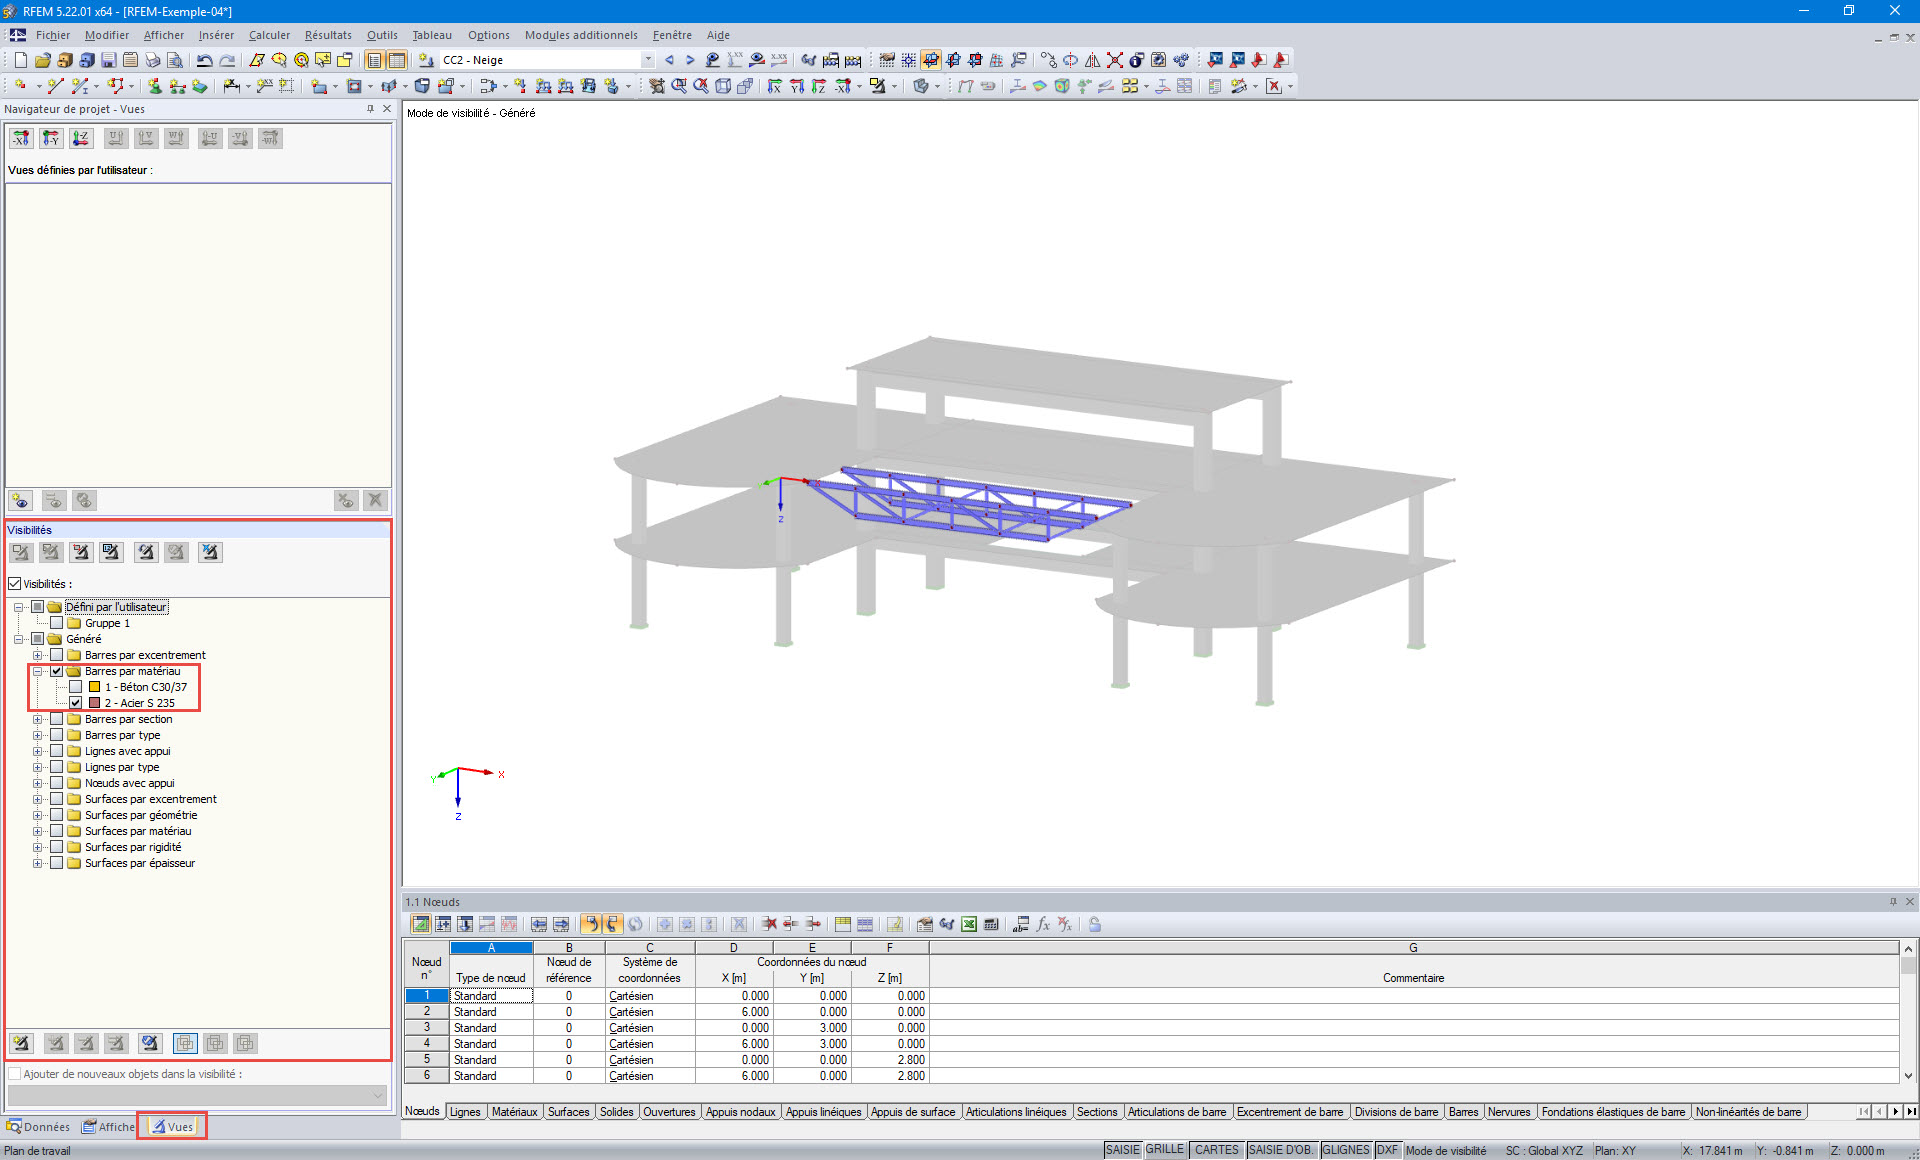Check the 1 - Béton C30/37 checkbox
Viewport: 1920px width, 1160px height.
pos(76,687)
